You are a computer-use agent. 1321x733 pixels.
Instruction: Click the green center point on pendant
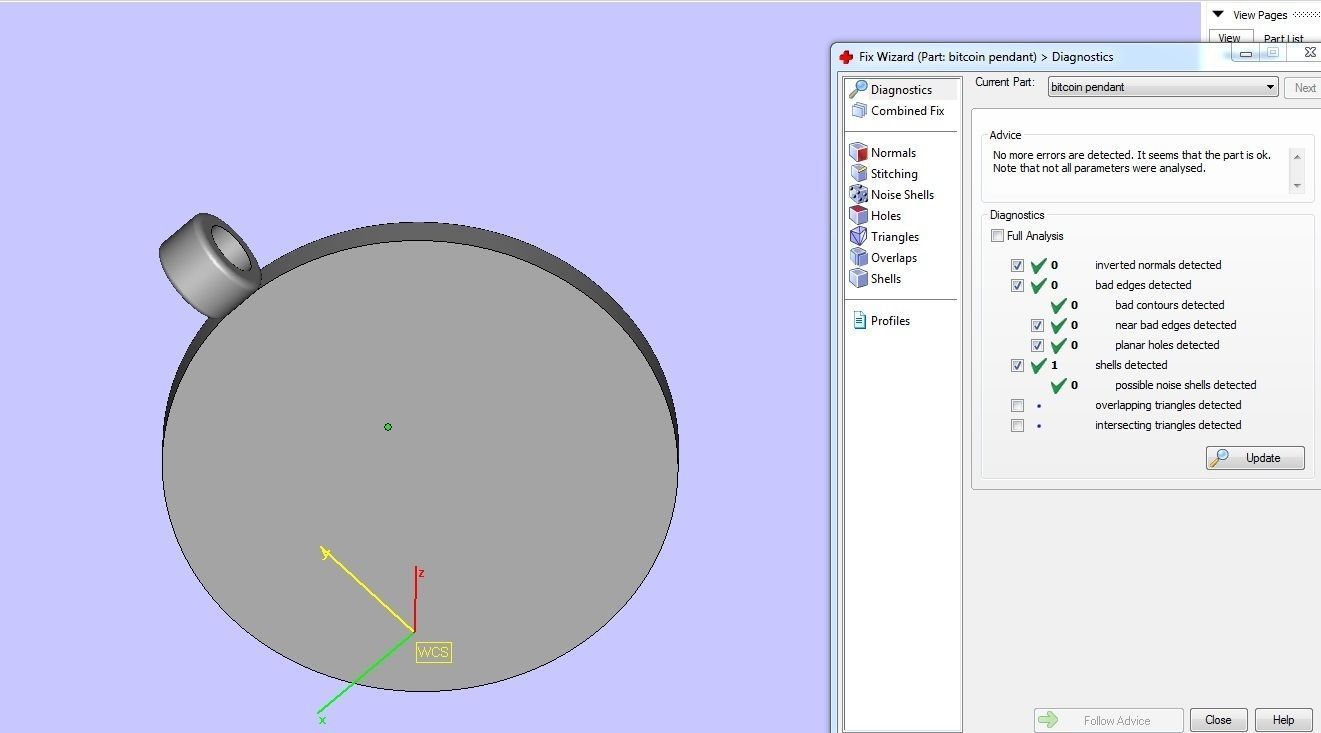(x=388, y=427)
